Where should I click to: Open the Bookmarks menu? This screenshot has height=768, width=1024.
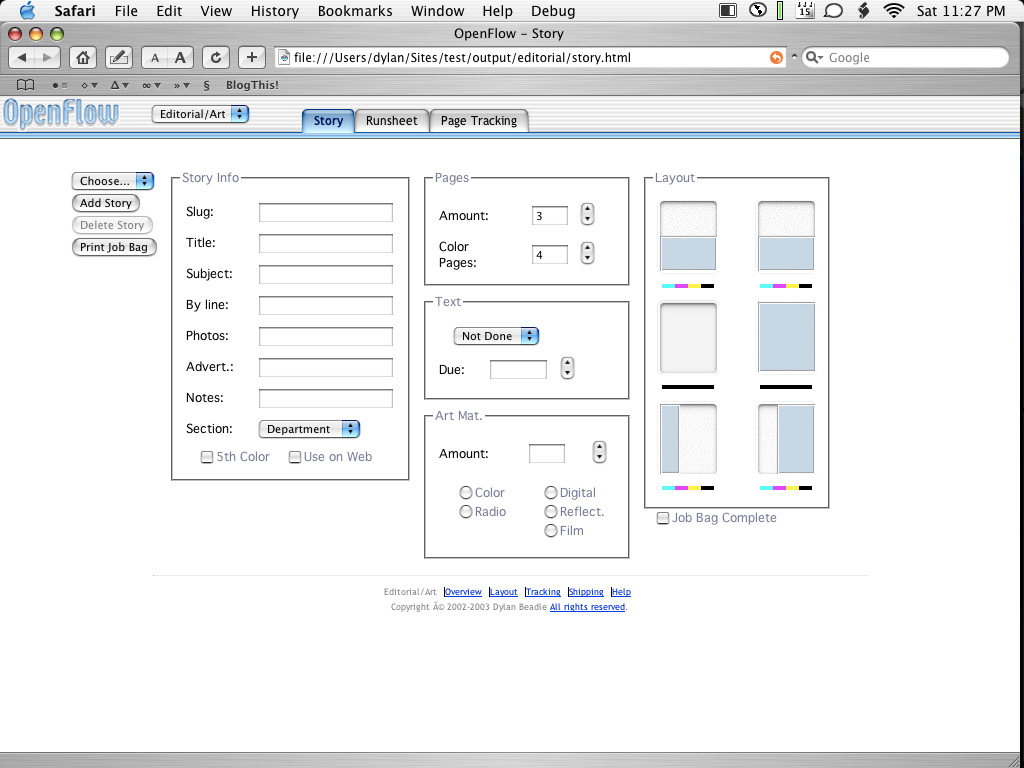pos(354,11)
